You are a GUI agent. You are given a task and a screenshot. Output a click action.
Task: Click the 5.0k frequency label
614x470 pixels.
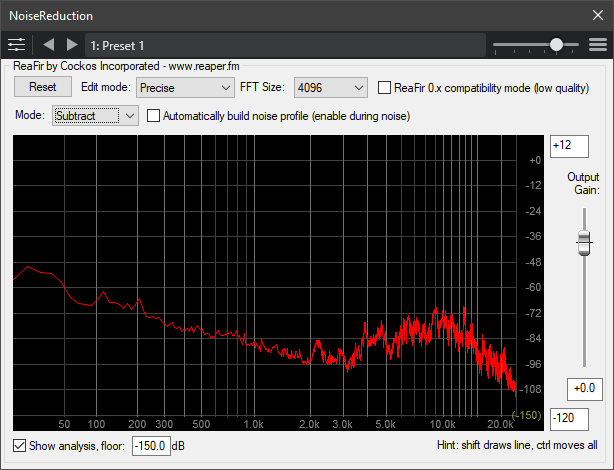[x=385, y=424]
